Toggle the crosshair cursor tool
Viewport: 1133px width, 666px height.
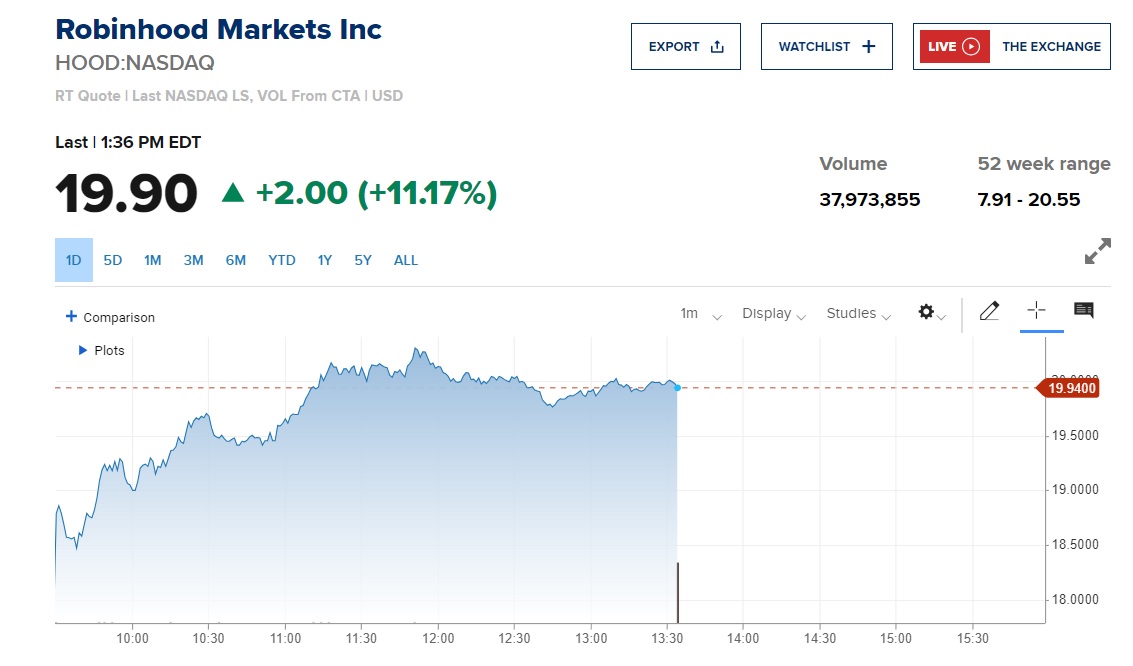[x=1036, y=311]
